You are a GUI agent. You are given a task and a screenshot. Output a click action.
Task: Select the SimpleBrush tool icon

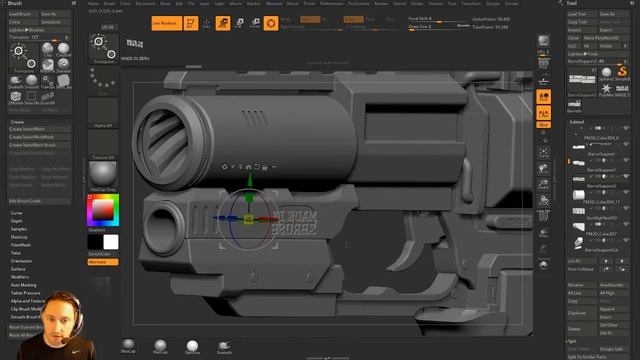click(x=622, y=73)
